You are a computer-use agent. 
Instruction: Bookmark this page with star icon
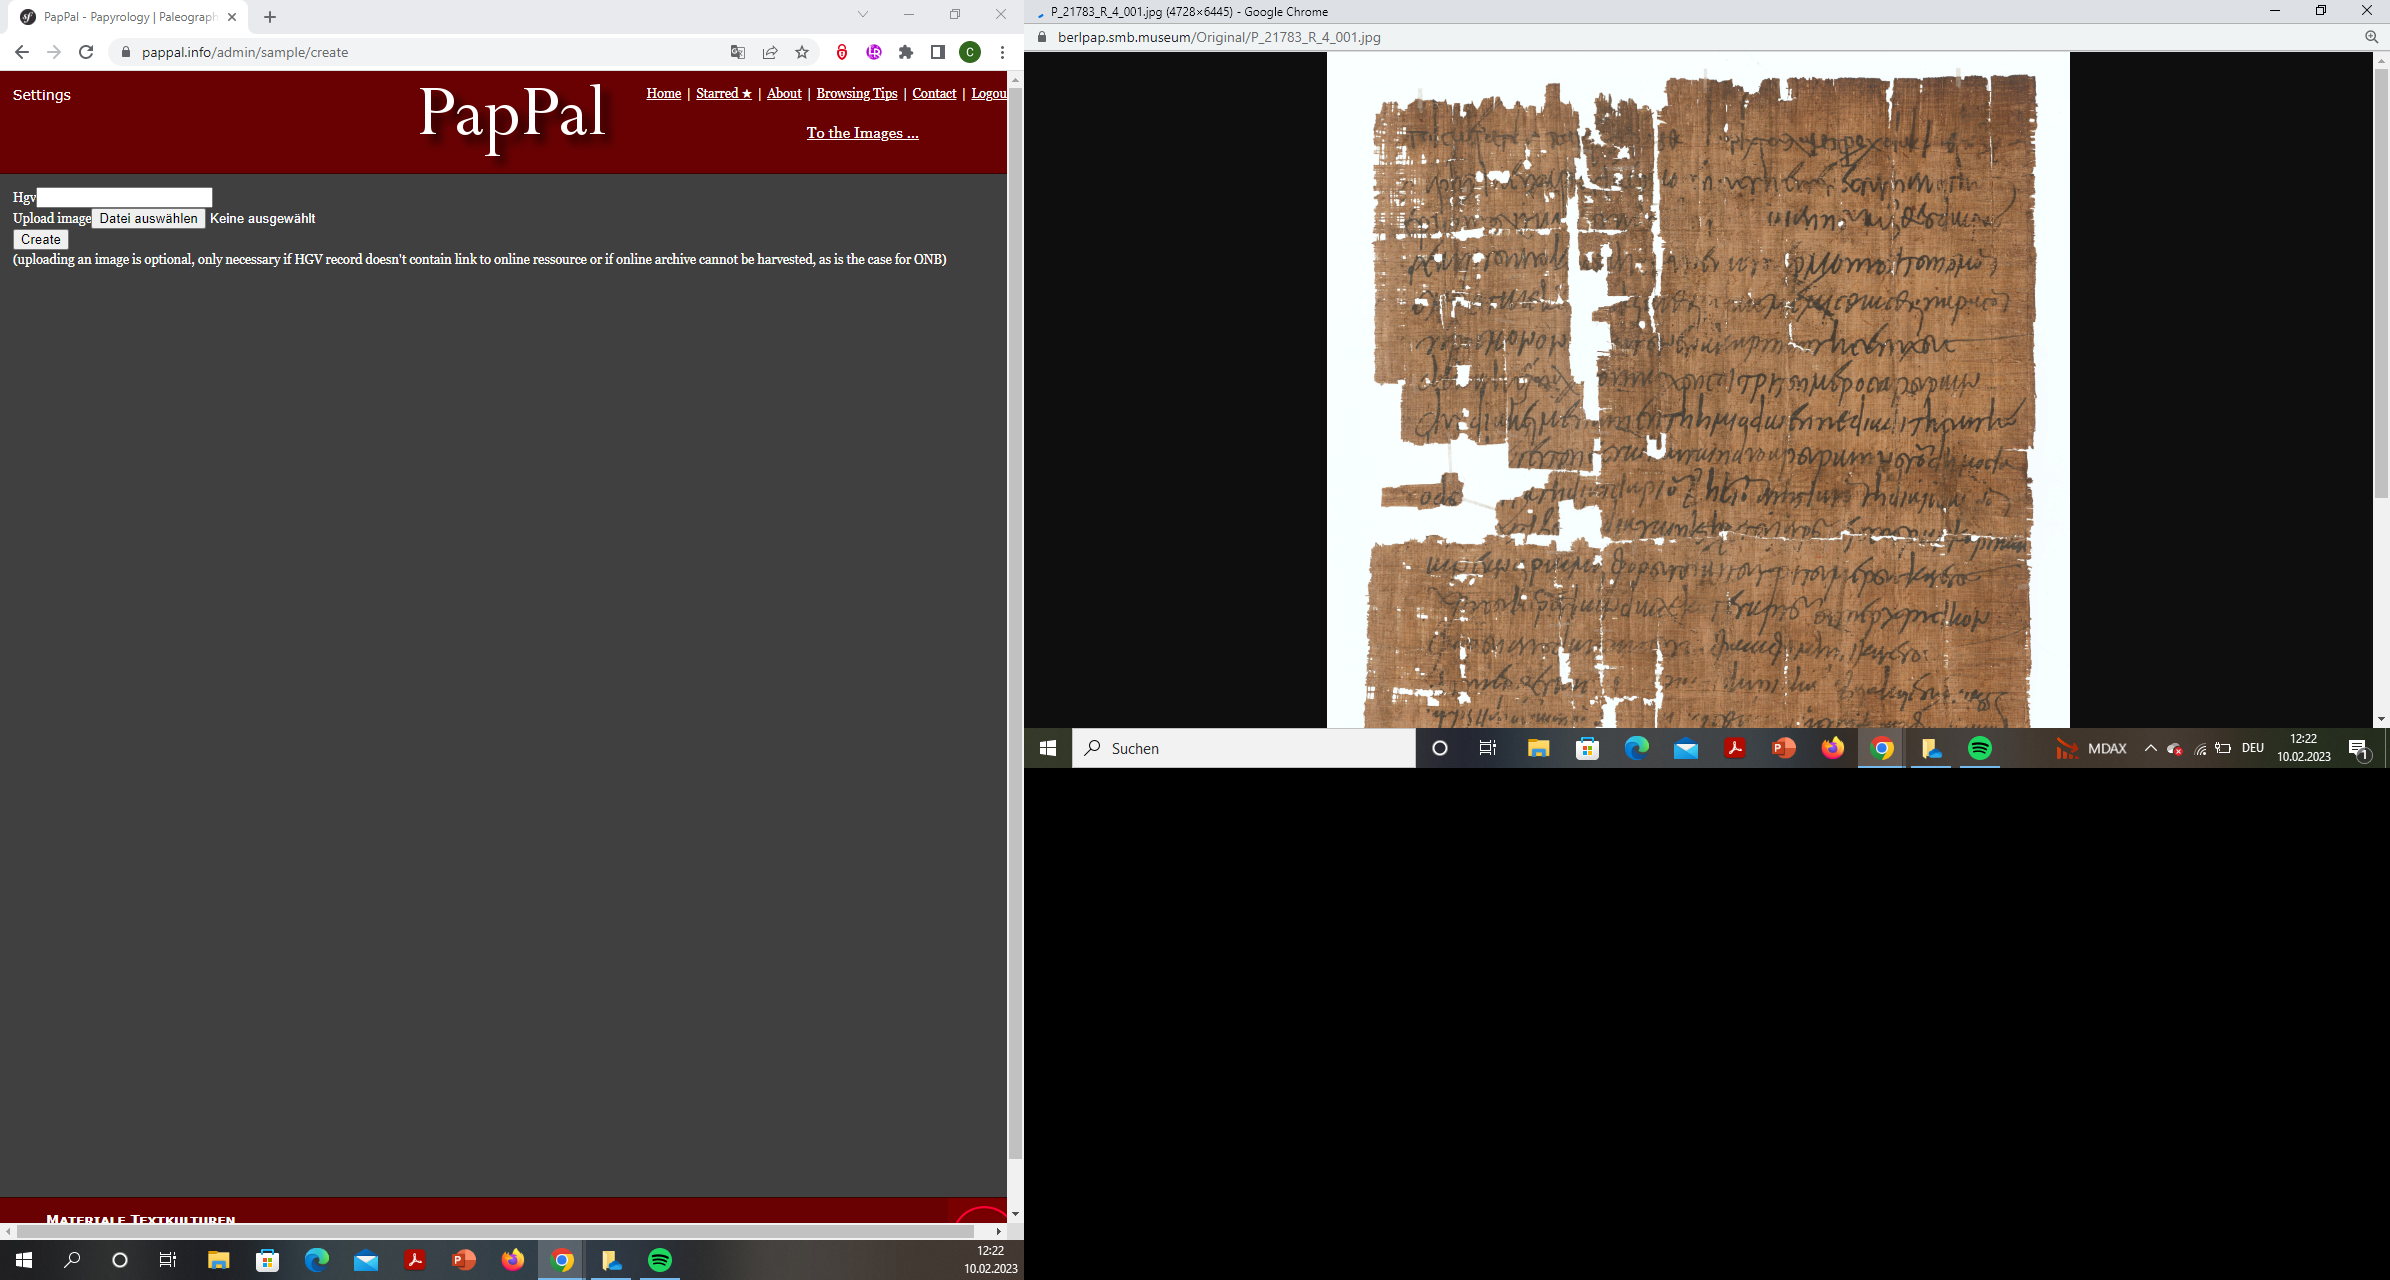point(802,52)
